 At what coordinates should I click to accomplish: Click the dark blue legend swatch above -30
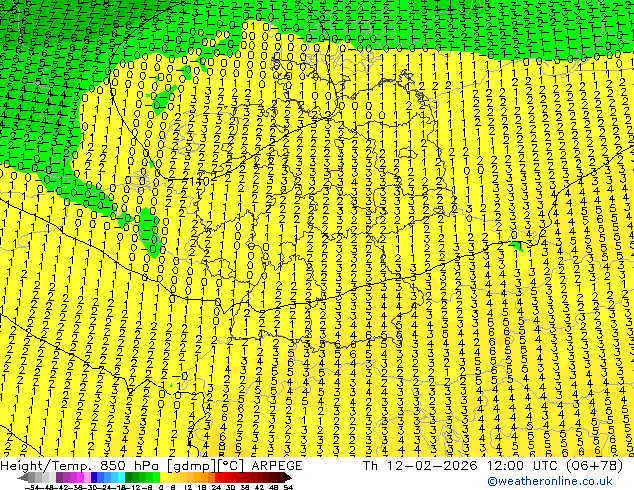pos(94,478)
